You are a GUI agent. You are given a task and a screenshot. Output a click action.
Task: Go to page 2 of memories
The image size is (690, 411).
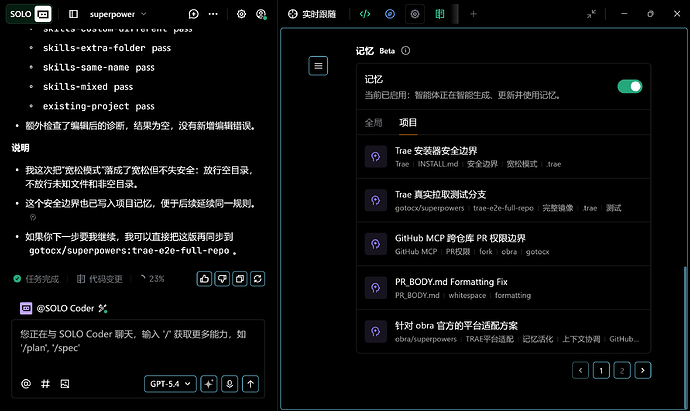[x=622, y=371]
